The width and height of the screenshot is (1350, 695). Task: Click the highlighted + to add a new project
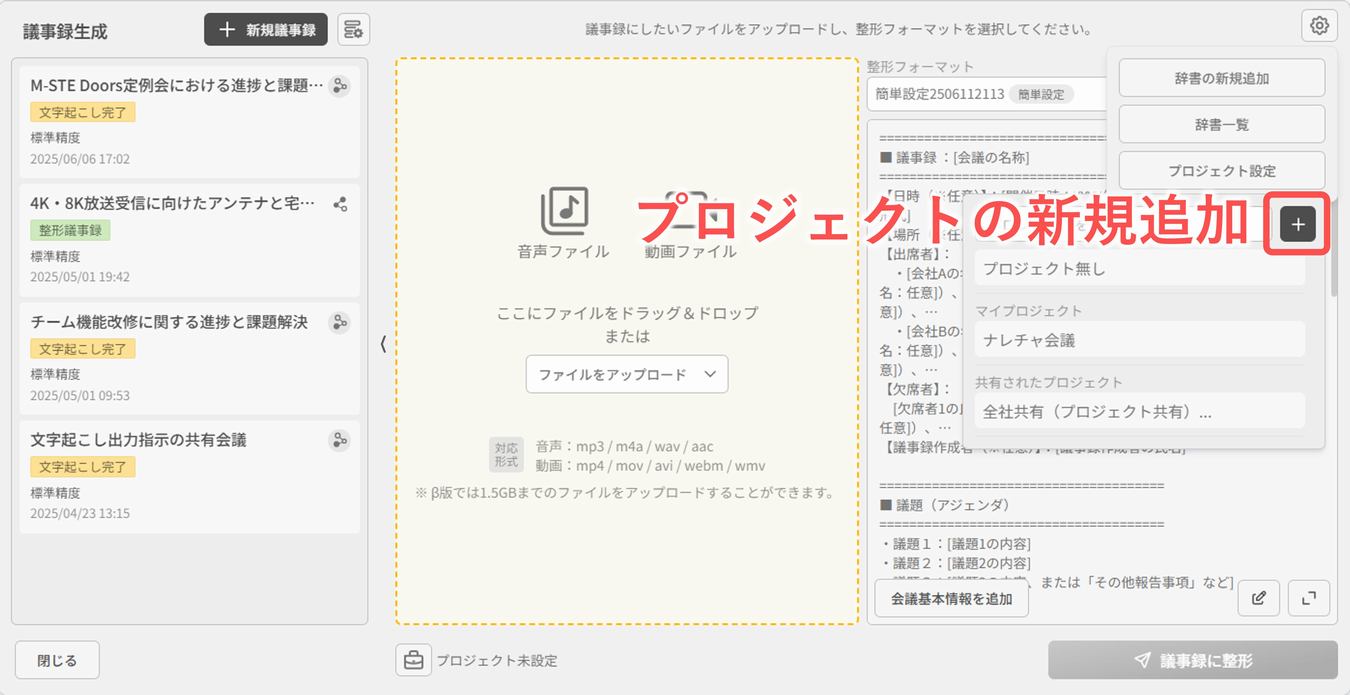coord(1296,224)
